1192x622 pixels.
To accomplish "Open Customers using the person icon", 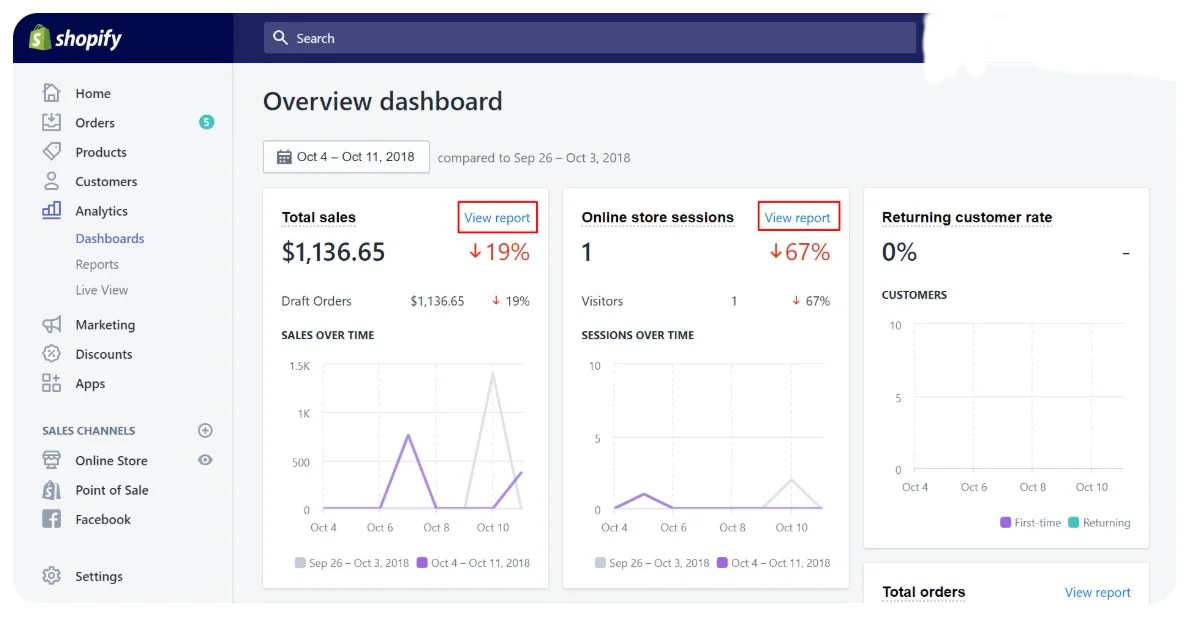I will tap(52, 181).
